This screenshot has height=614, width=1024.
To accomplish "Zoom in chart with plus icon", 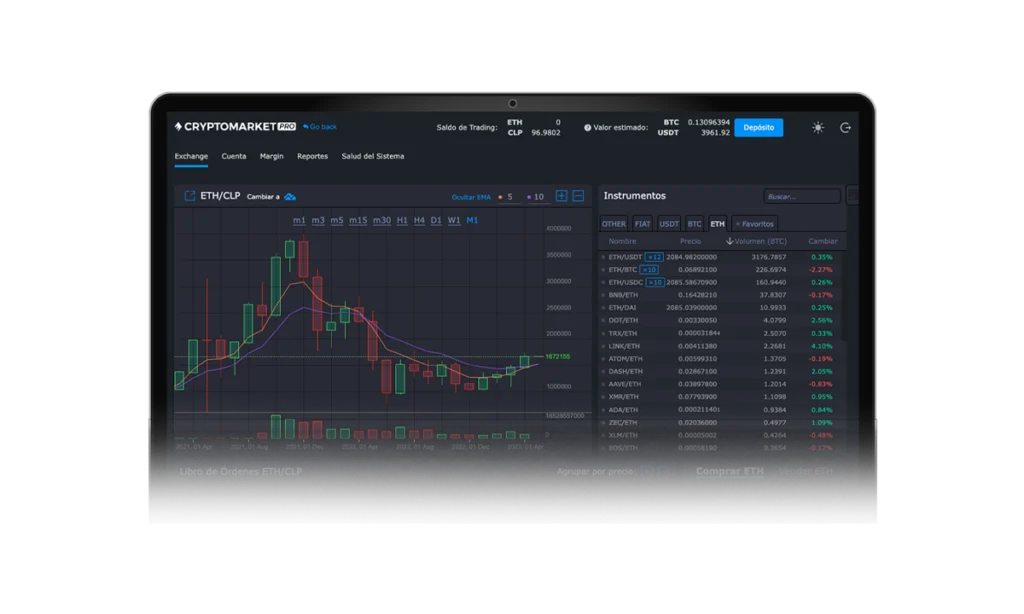I will coord(562,197).
